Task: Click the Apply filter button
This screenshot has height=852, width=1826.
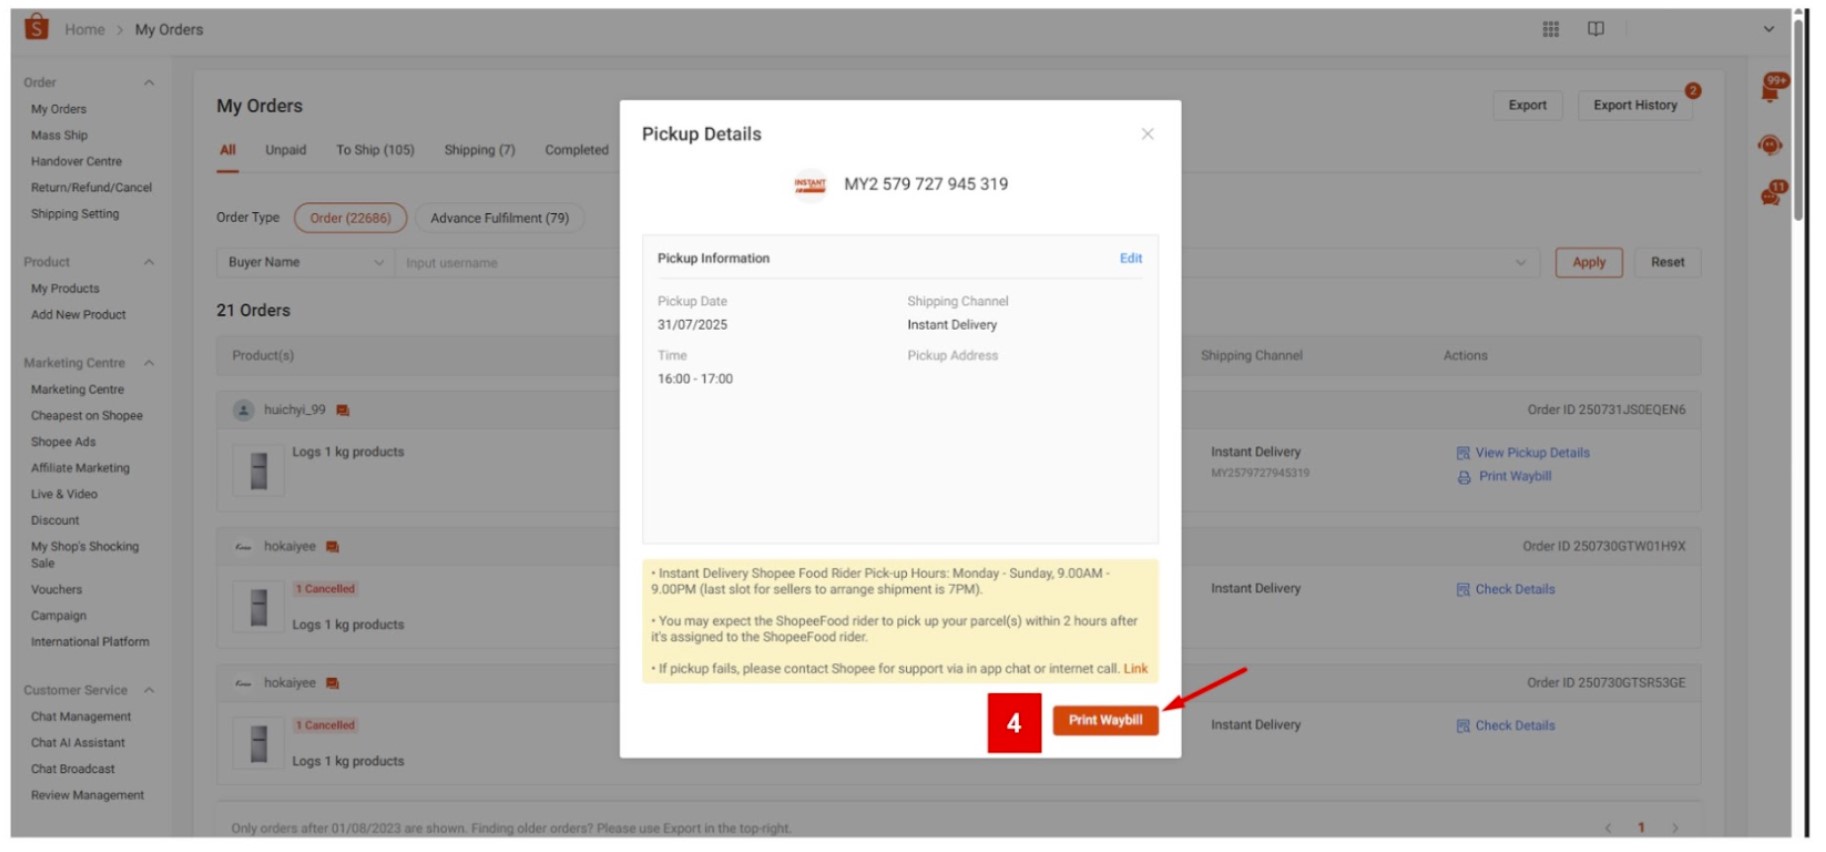Action: point(1588,263)
